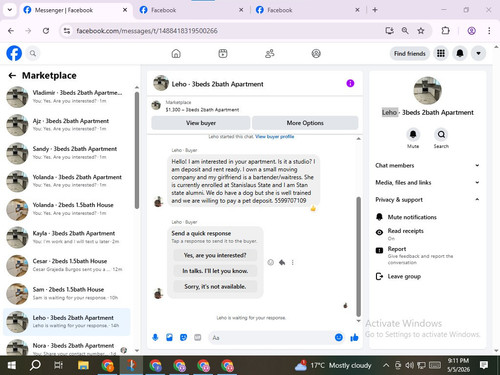500x375 pixels.
Task: Click Report conversation option
Action: (x=427, y=255)
